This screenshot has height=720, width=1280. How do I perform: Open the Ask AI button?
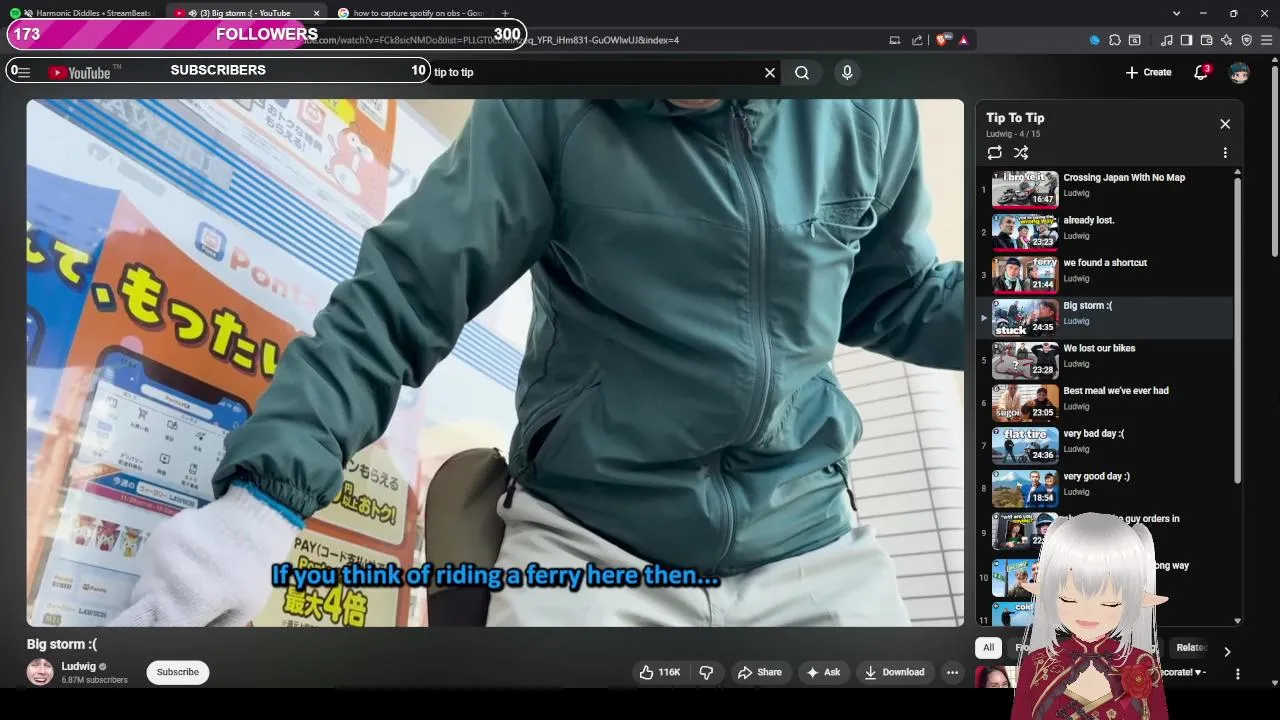(x=823, y=672)
